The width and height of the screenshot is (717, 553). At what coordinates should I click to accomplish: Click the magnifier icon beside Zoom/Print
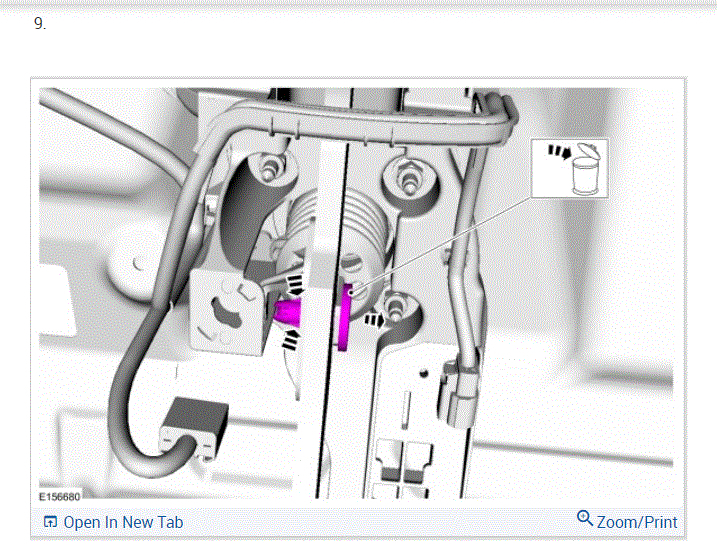[x=584, y=519]
